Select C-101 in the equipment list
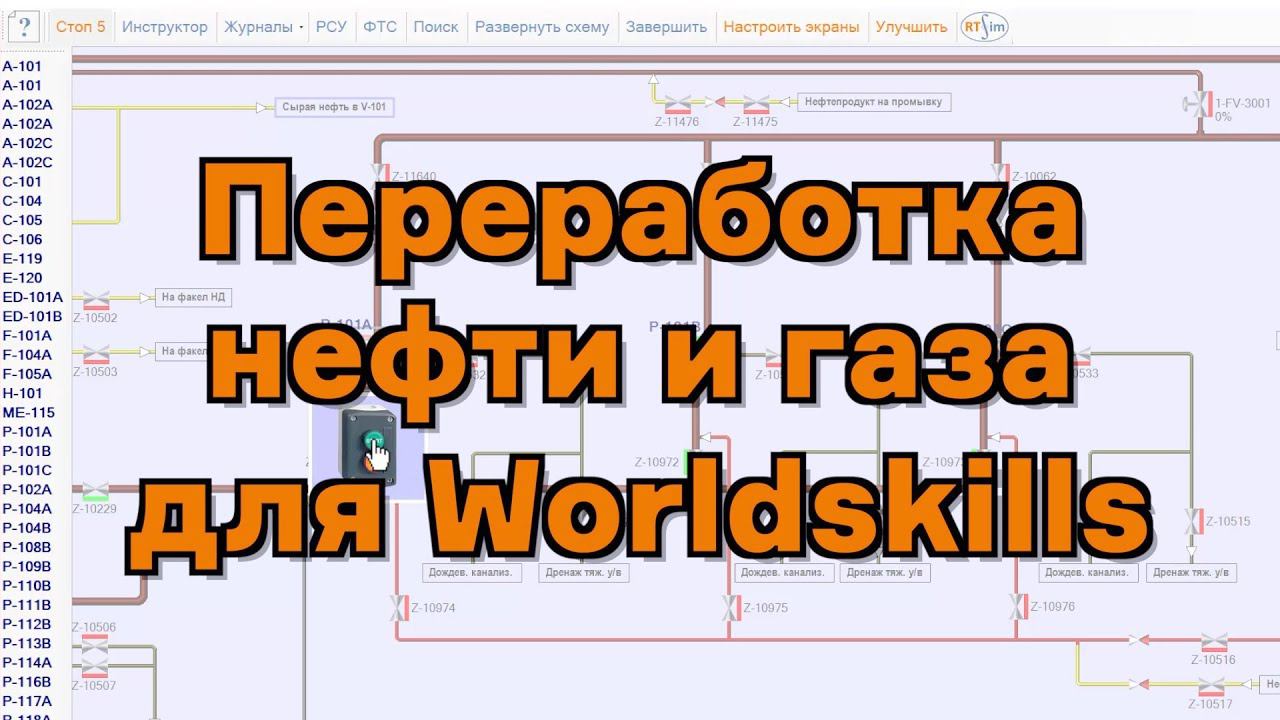This screenshot has width=1280, height=720. (x=22, y=182)
